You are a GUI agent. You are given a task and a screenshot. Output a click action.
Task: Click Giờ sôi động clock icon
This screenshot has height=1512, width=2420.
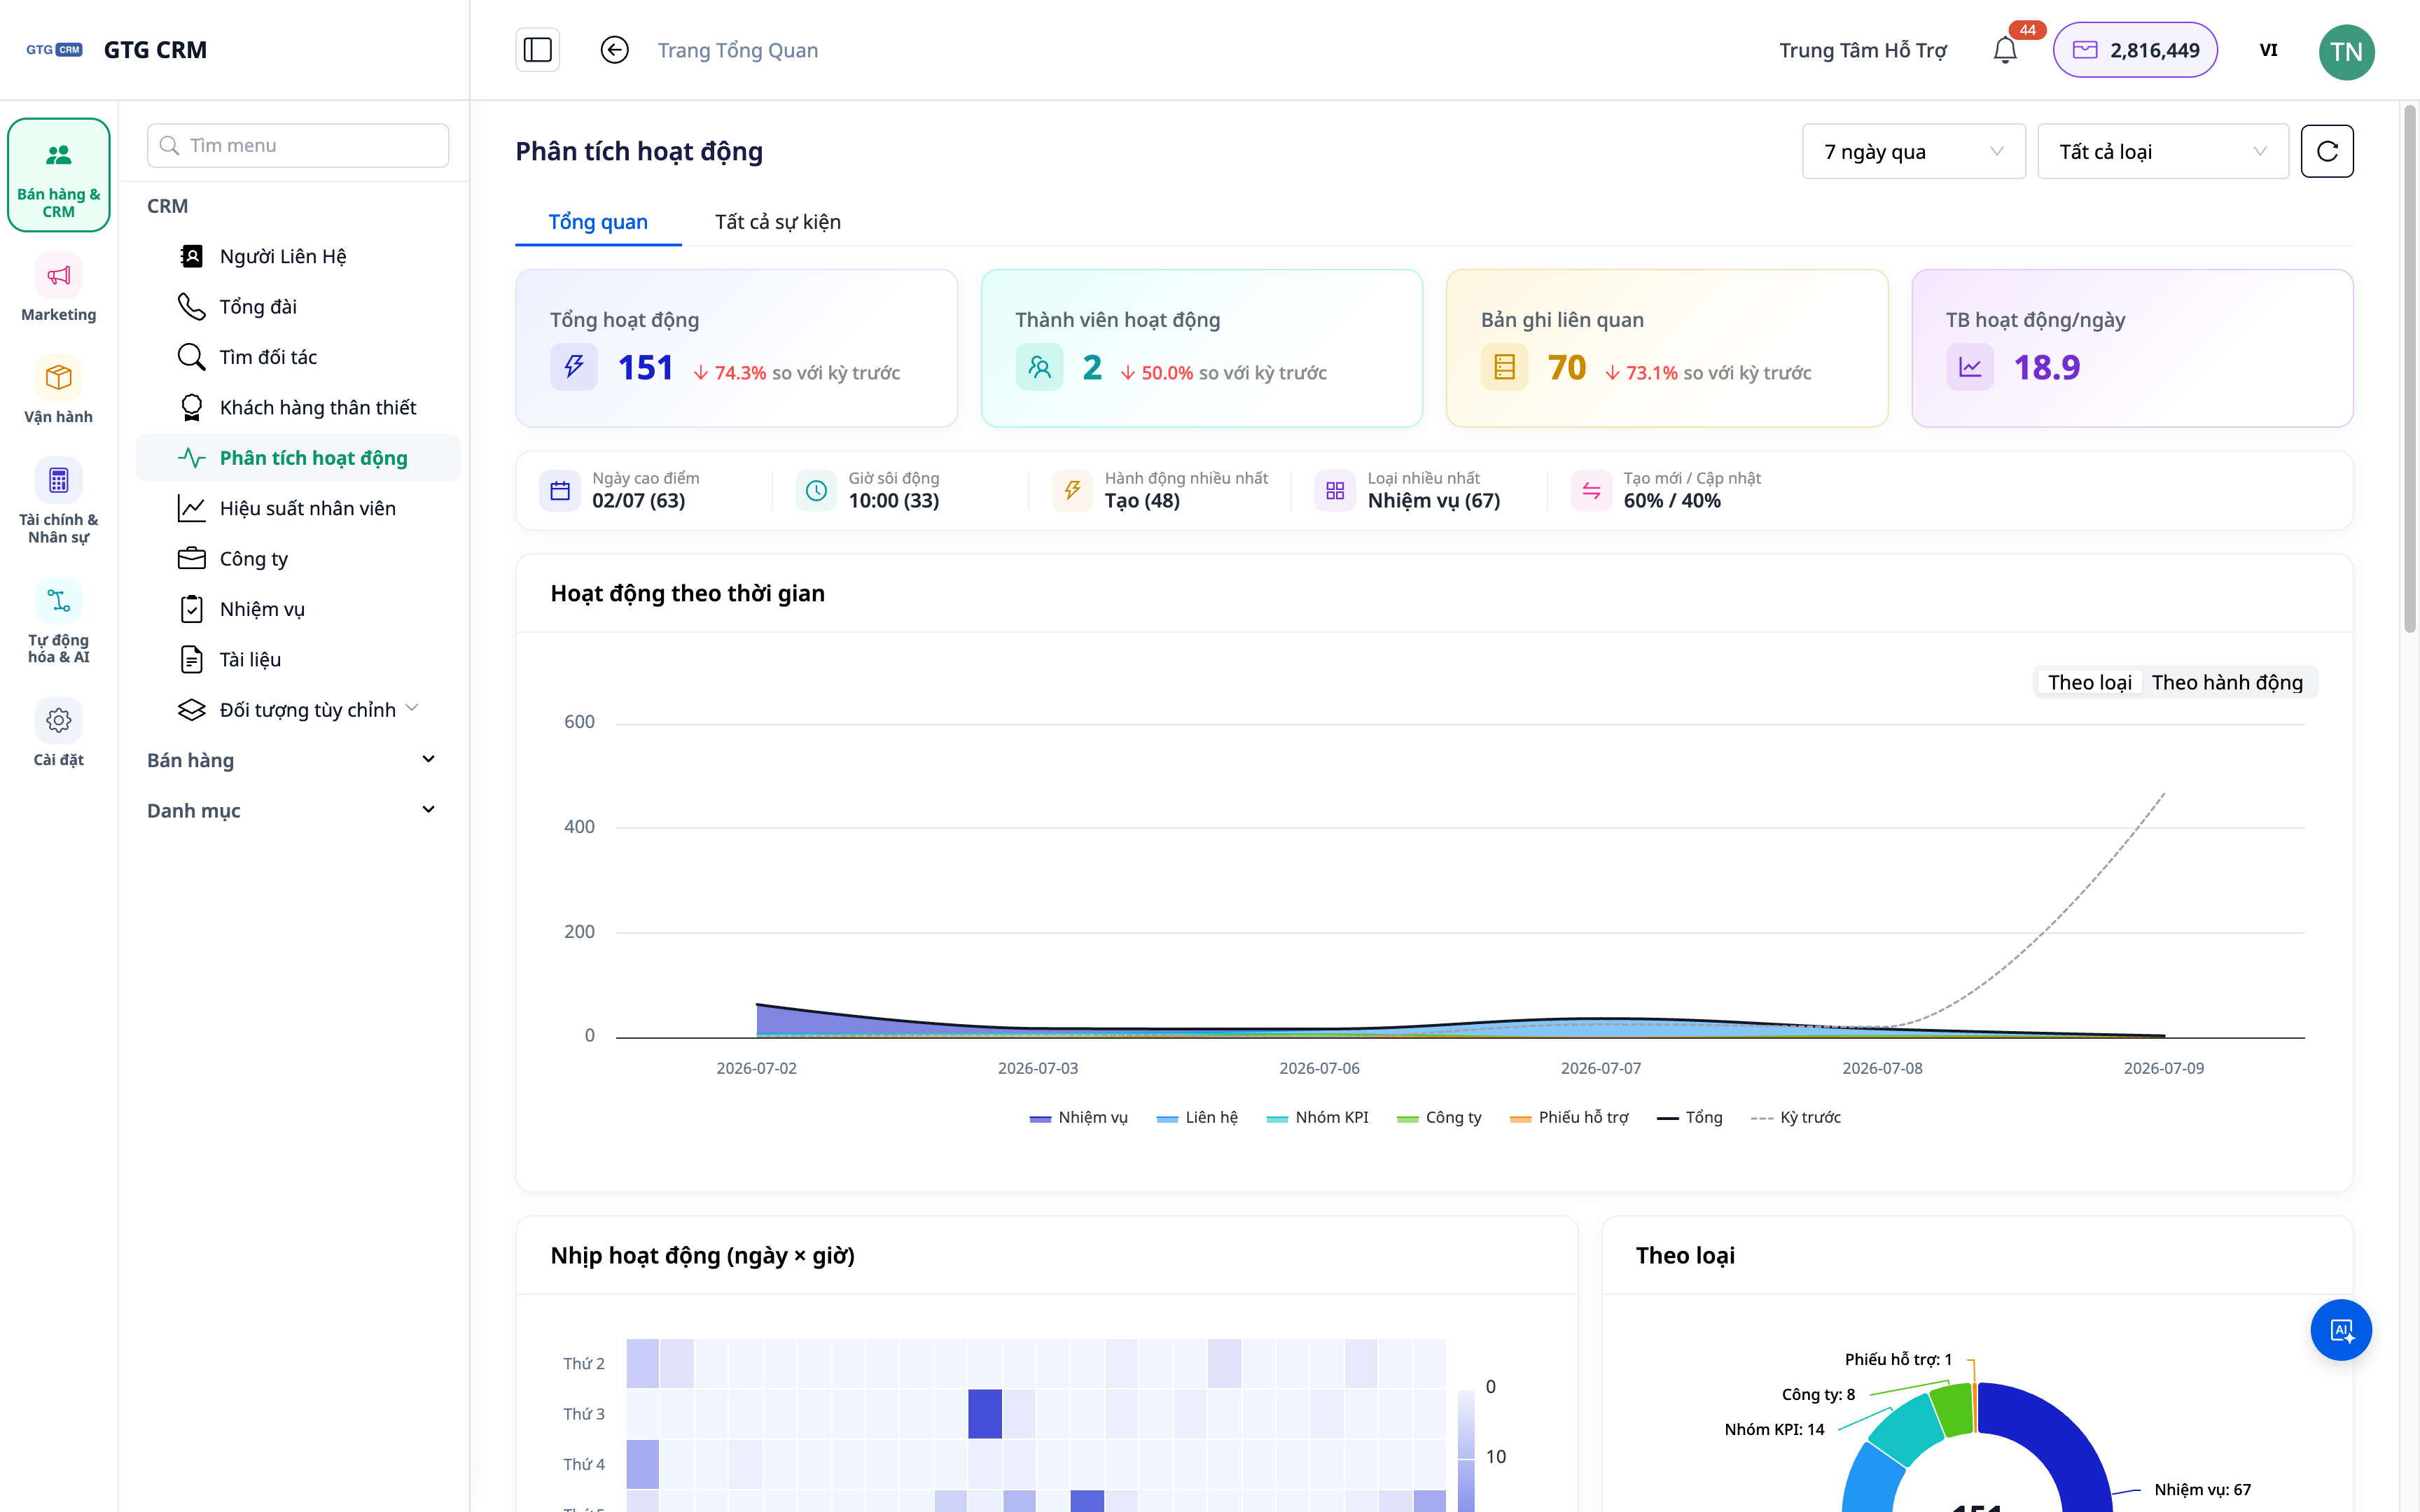[816, 490]
